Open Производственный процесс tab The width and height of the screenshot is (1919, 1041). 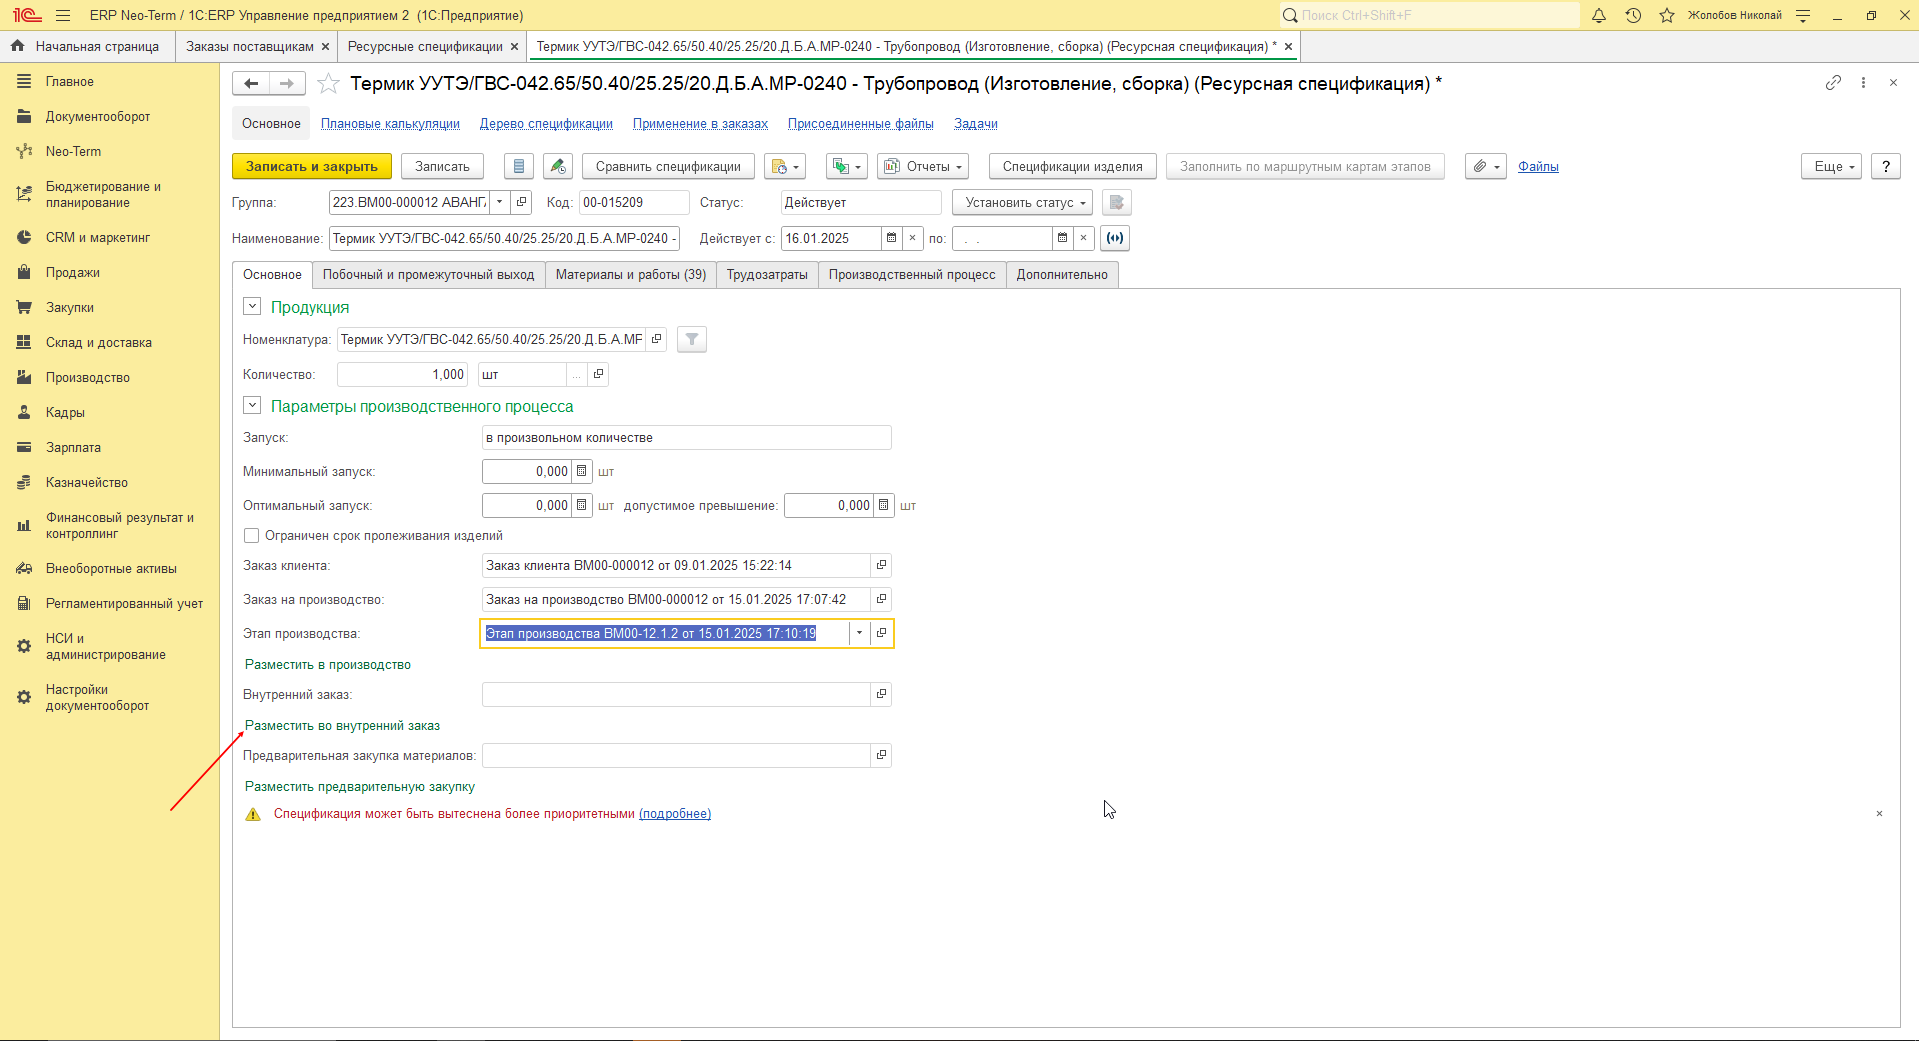[912, 275]
